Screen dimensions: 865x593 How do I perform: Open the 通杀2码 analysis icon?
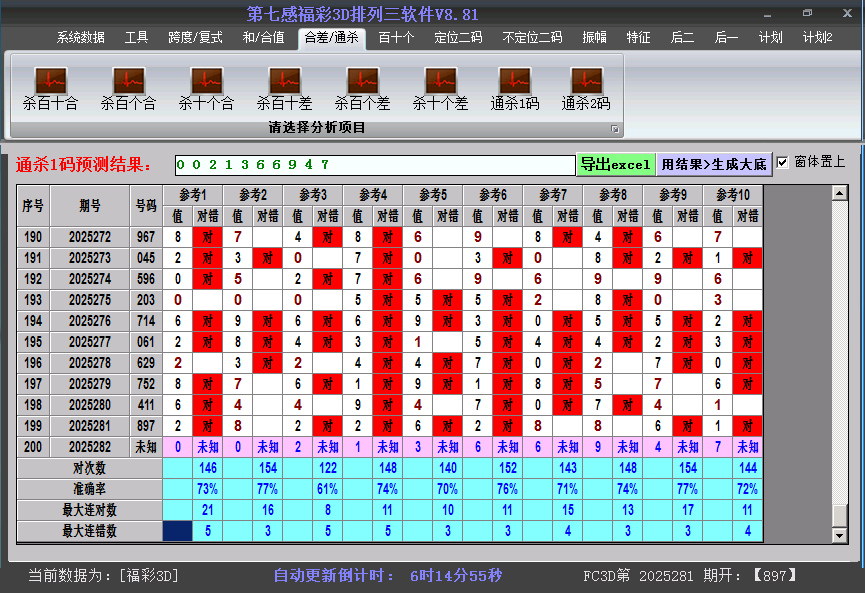pos(586,82)
